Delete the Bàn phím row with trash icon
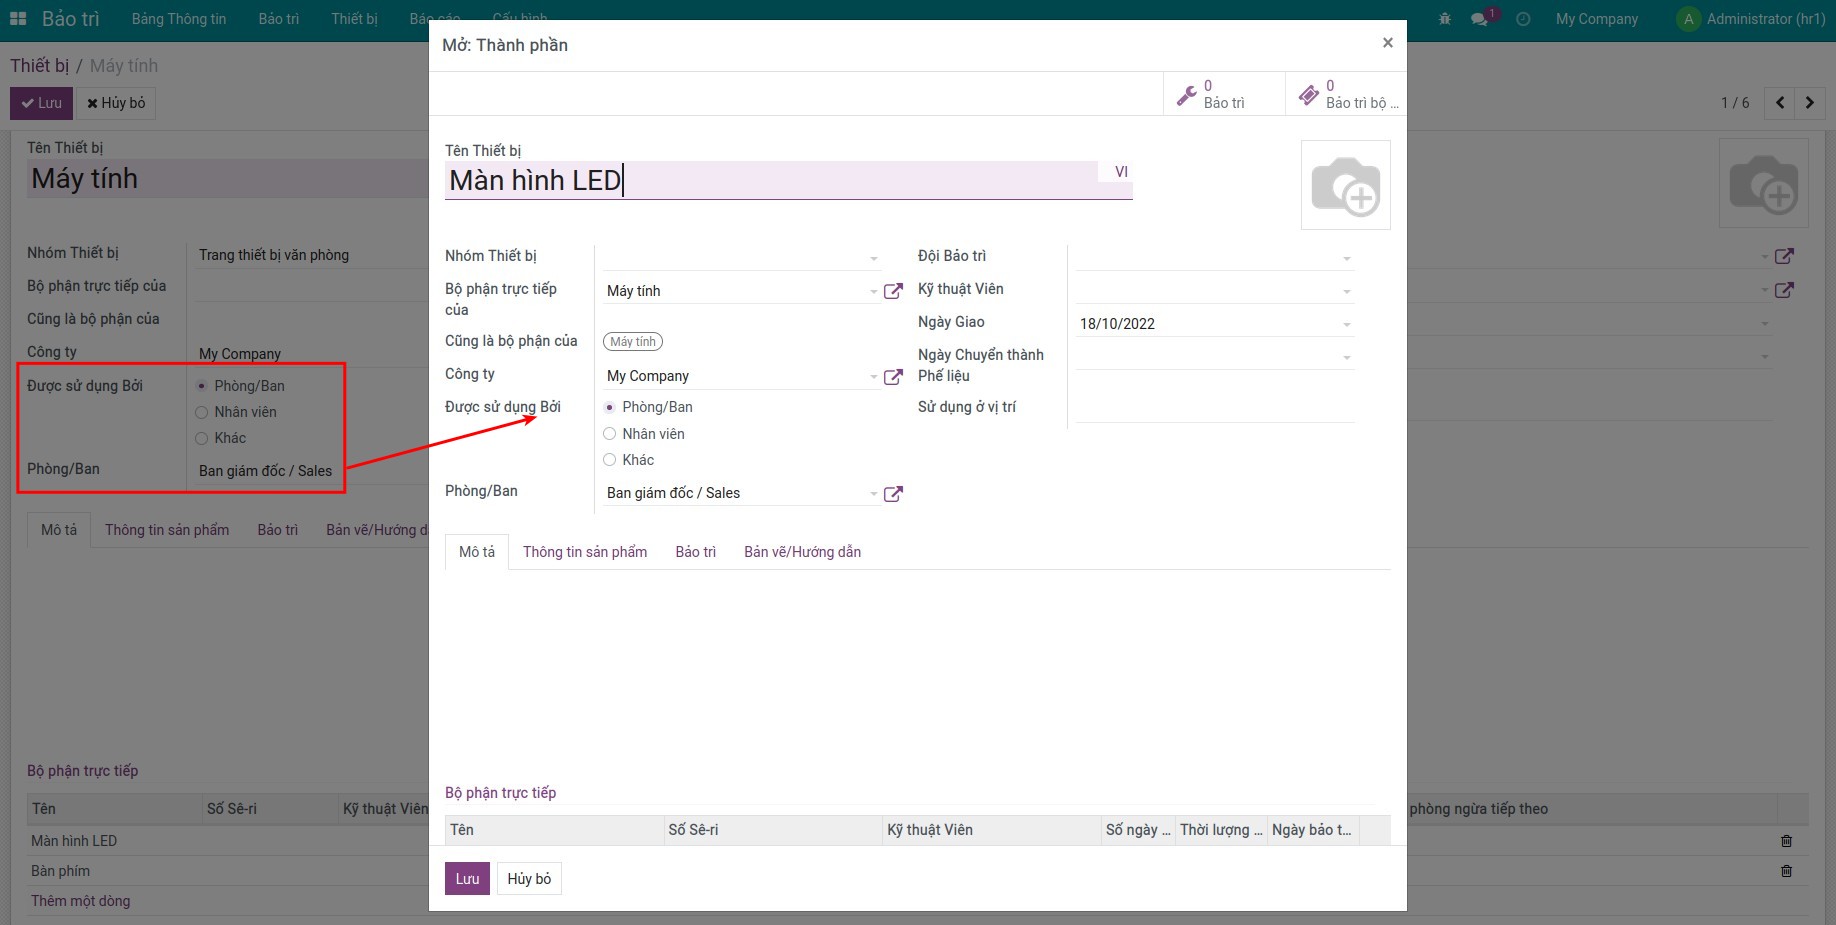Screen dimensions: 1836x925 (1786, 871)
